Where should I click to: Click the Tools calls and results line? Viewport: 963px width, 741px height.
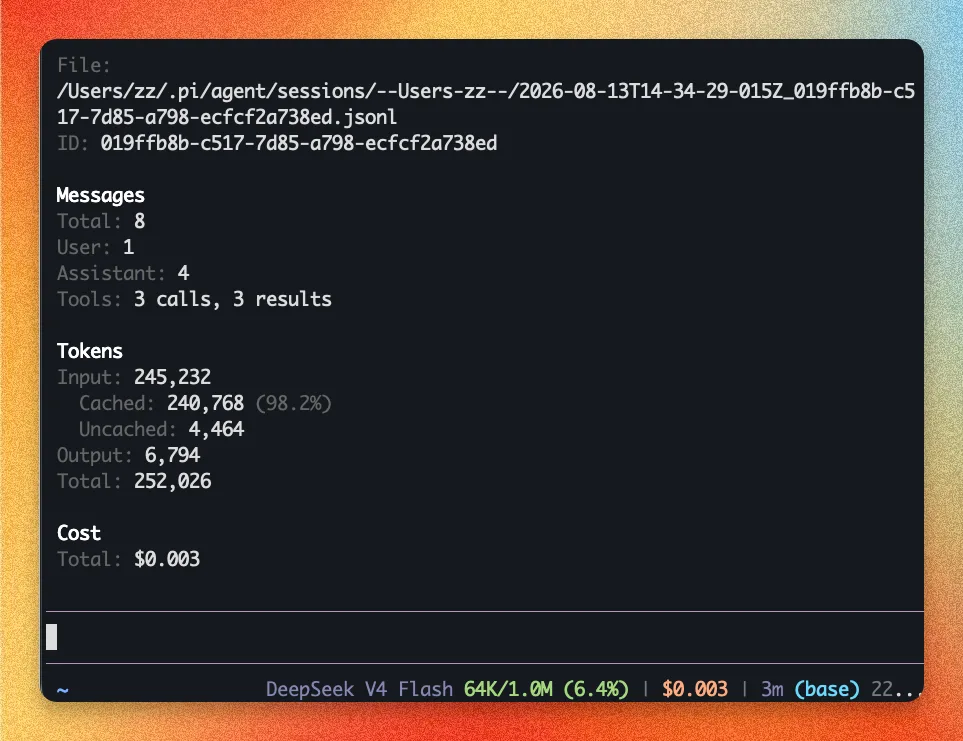[x=194, y=299]
